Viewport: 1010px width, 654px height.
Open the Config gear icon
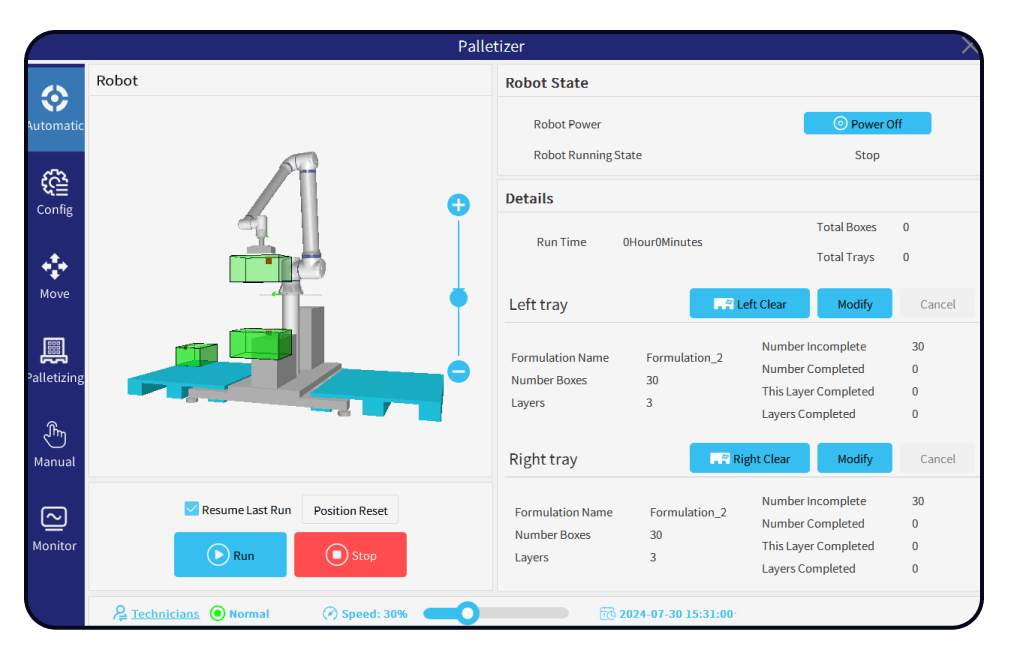pyautogui.click(x=55, y=184)
